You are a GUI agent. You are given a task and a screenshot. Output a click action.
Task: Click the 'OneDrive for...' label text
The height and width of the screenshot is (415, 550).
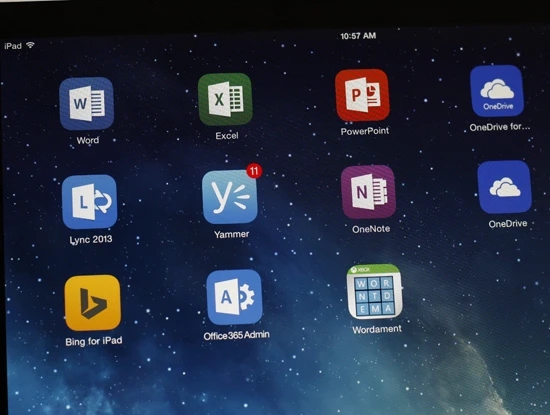click(500, 127)
